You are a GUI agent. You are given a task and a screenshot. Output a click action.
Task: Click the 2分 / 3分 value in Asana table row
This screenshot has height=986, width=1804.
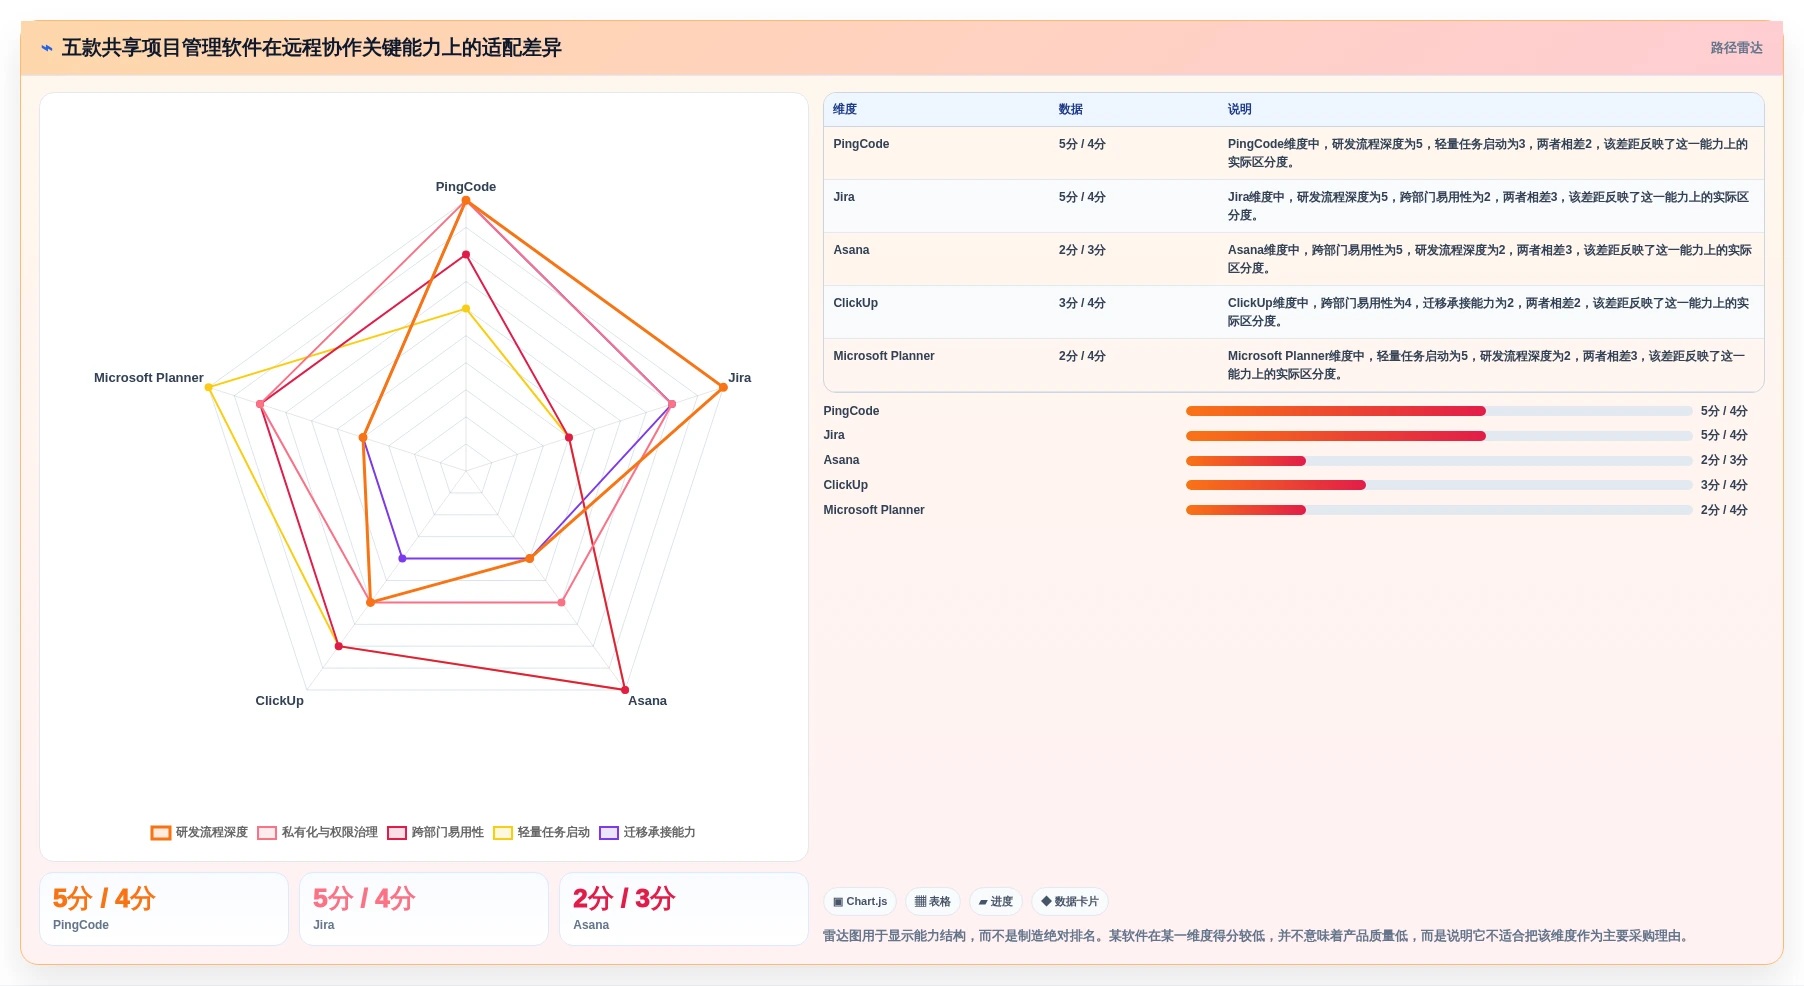1082,250
